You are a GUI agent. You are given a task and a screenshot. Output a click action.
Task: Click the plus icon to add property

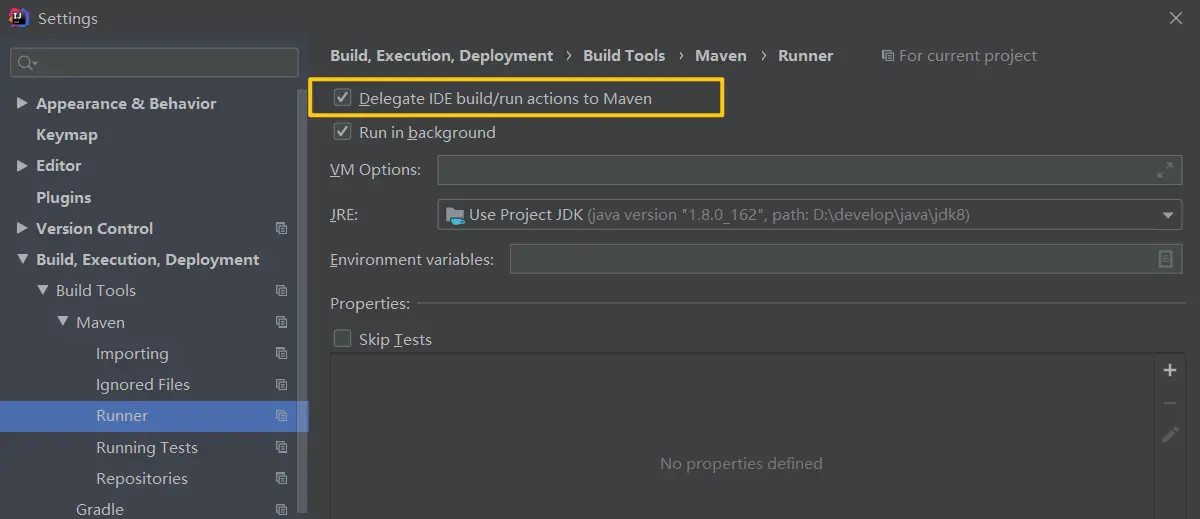point(1170,371)
